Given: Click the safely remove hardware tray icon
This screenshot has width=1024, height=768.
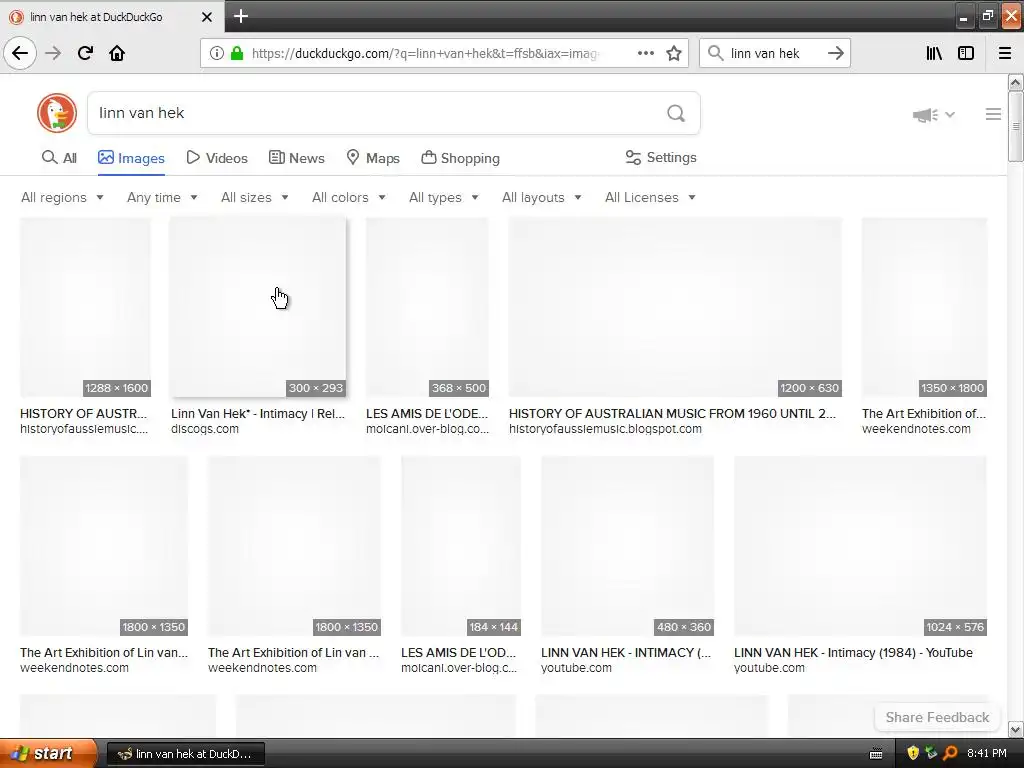Looking at the screenshot, I should (931, 754).
